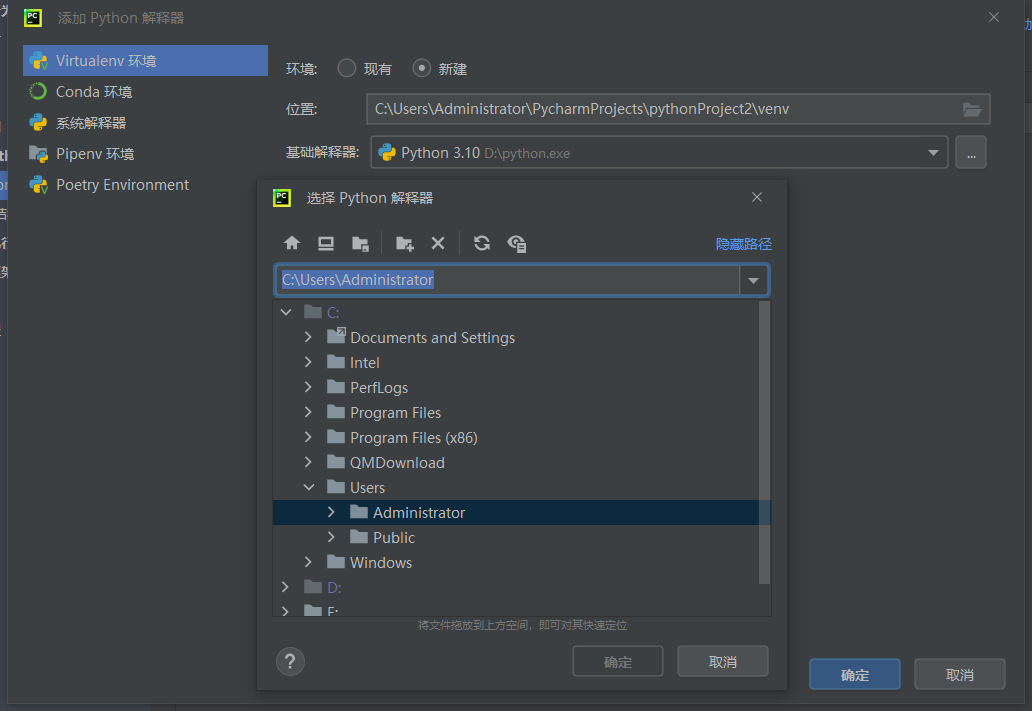Expand the QMDownload folder
1032x711 pixels.
click(x=308, y=462)
